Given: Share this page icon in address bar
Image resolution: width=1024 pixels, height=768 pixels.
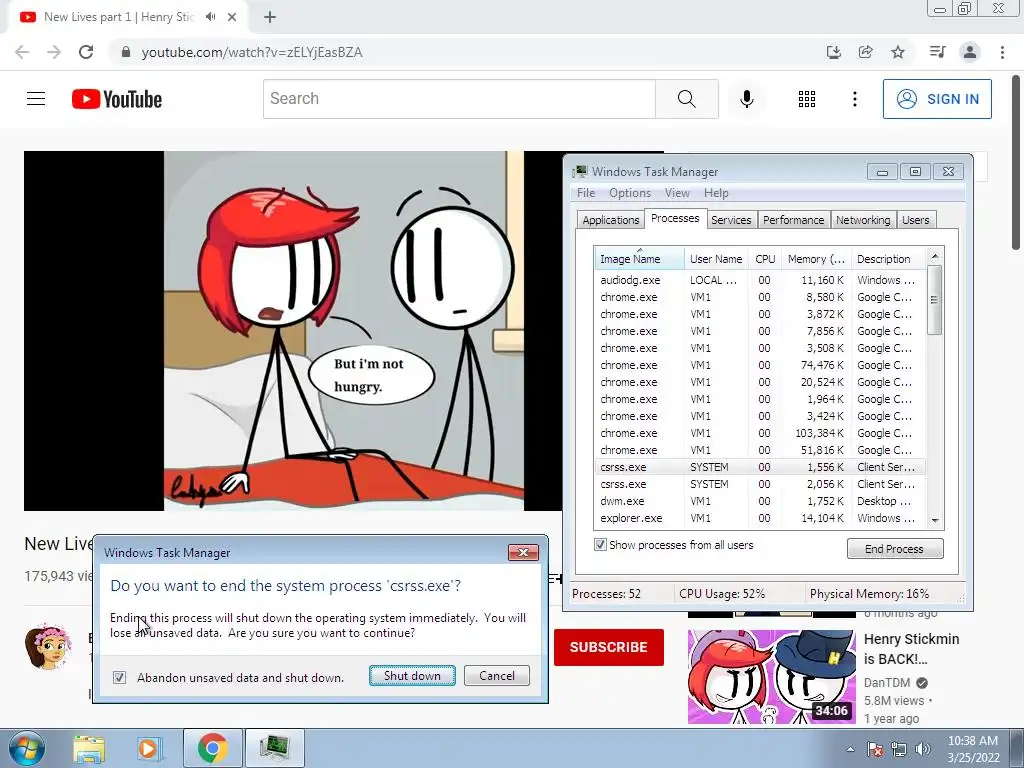Looking at the screenshot, I should tap(866, 52).
